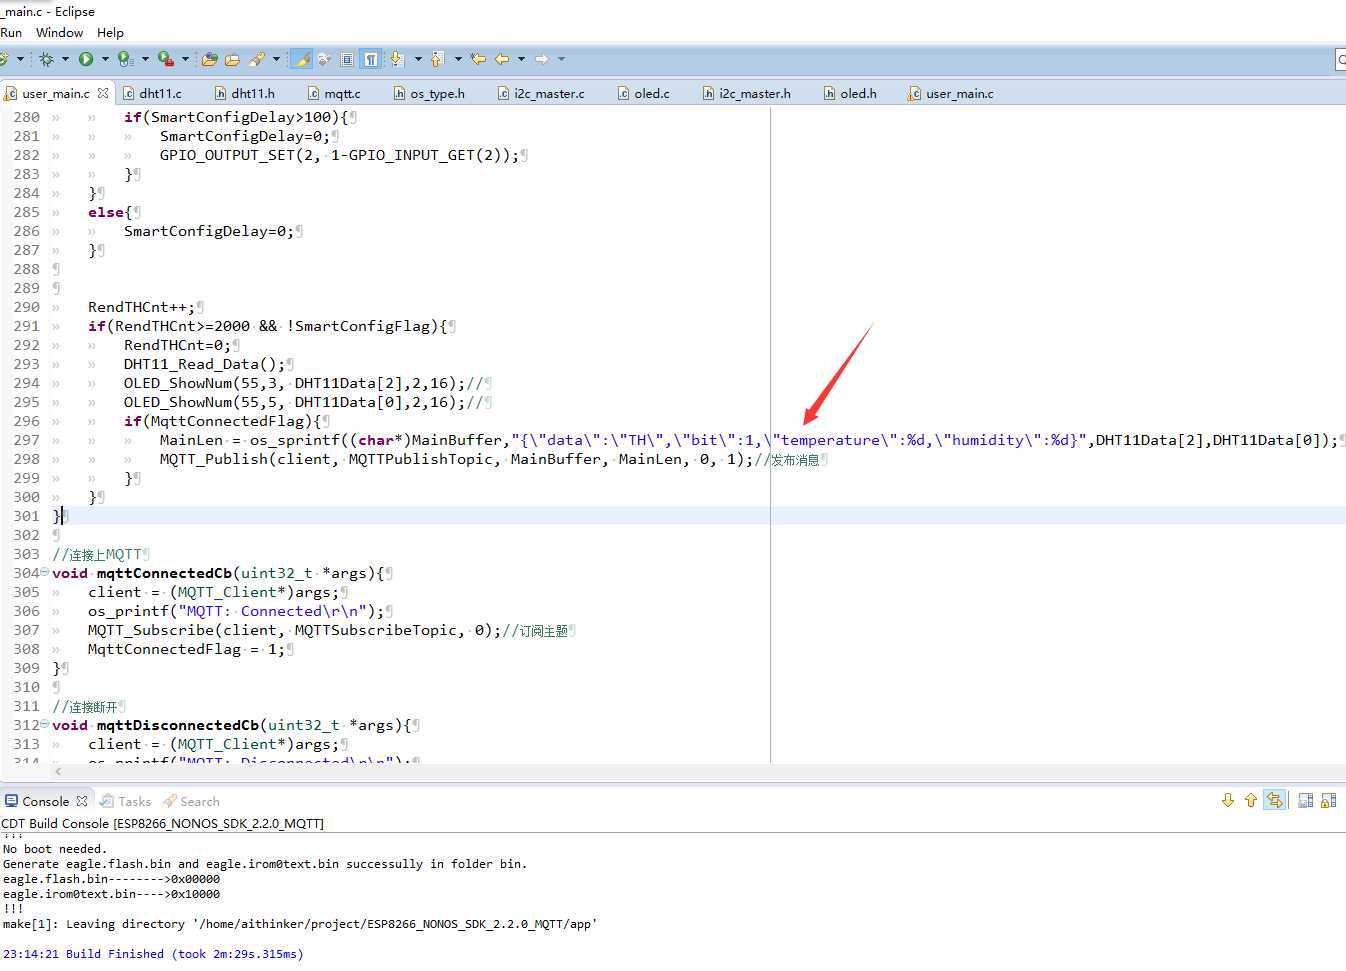Image resolution: width=1346 pixels, height=971 pixels.
Task: Switch to i2c_master.c editor tab
Action: pyautogui.click(x=541, y=93)
